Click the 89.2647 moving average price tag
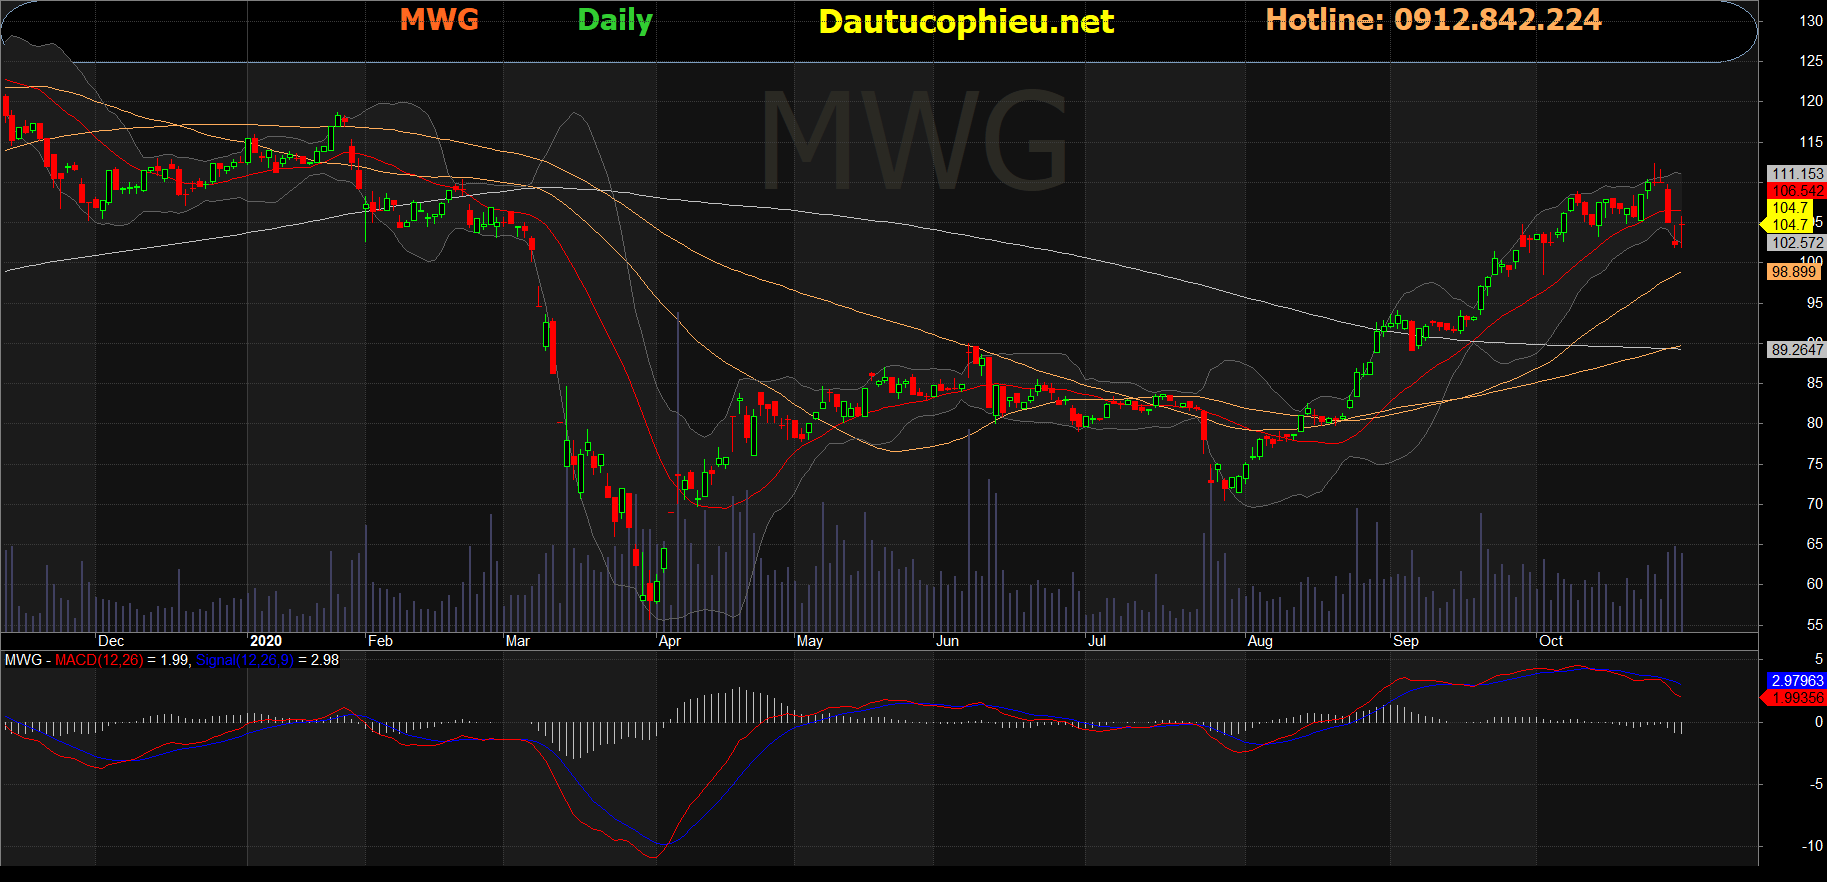Image resolution: width=1827 pixels, height=882 pixels. [x=1796, y=350]
